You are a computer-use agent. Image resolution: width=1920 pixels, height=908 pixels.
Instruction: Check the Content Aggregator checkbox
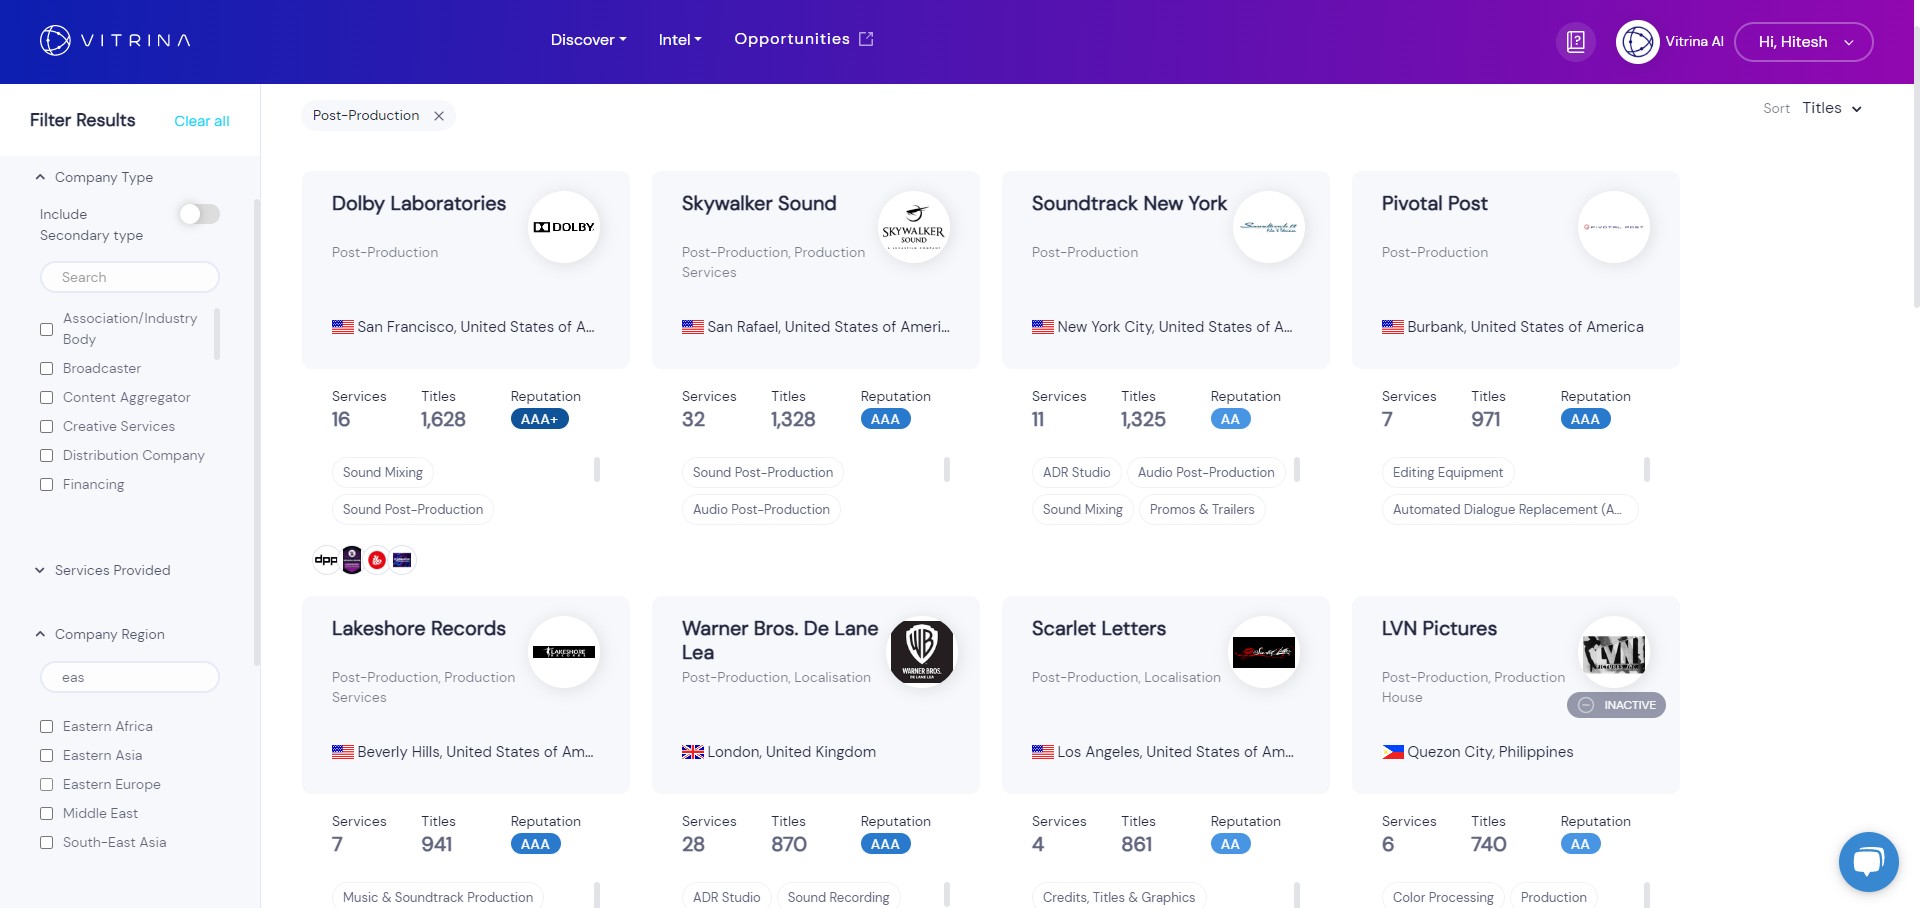click(x=46, y=398)
